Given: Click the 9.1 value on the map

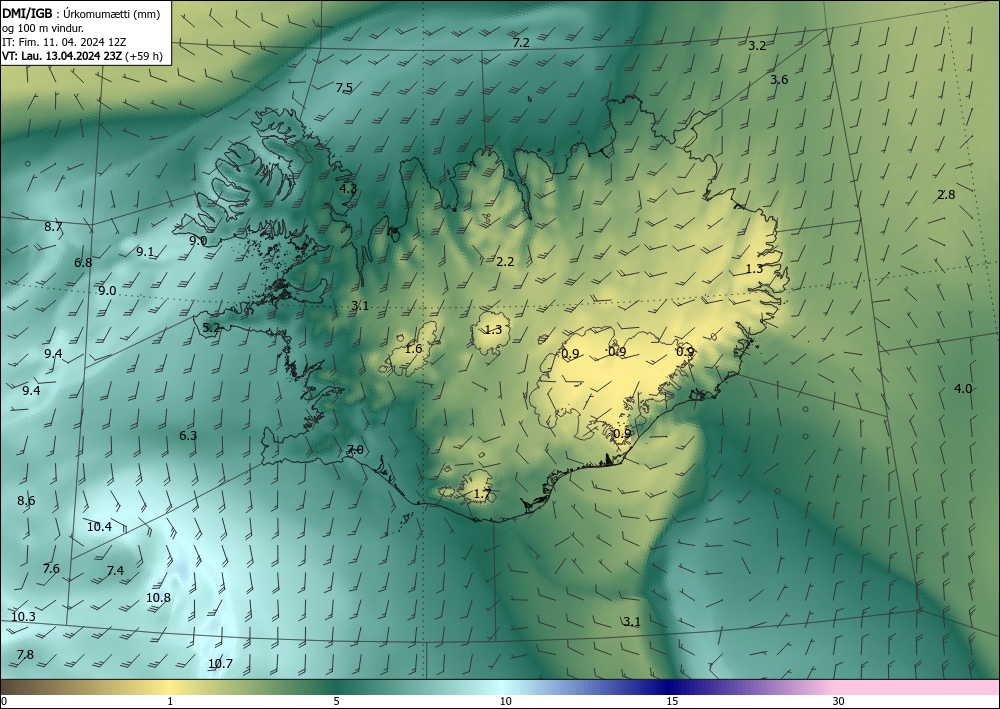Looking at the screenshot, I should (145, 252).
